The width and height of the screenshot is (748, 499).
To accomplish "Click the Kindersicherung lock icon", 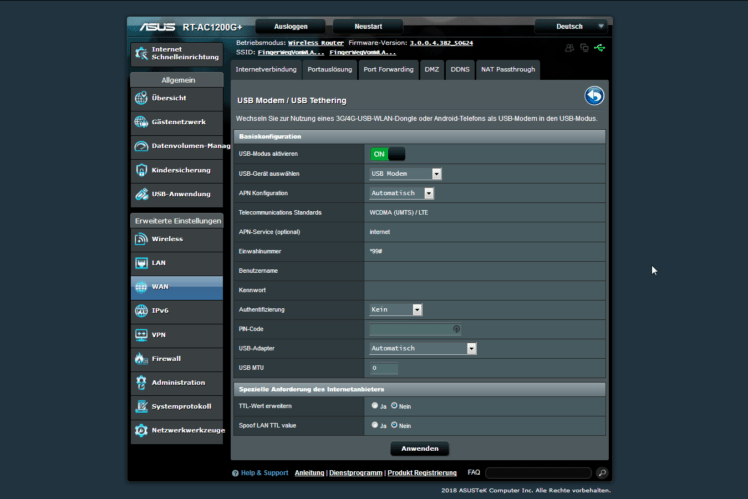I will tap(141, 170).
